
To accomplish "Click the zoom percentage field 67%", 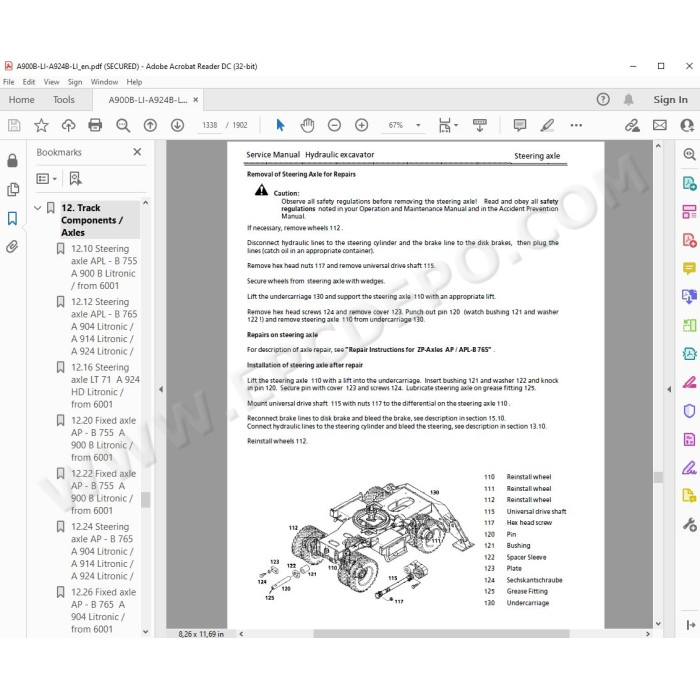I will (x=395, y=125).
